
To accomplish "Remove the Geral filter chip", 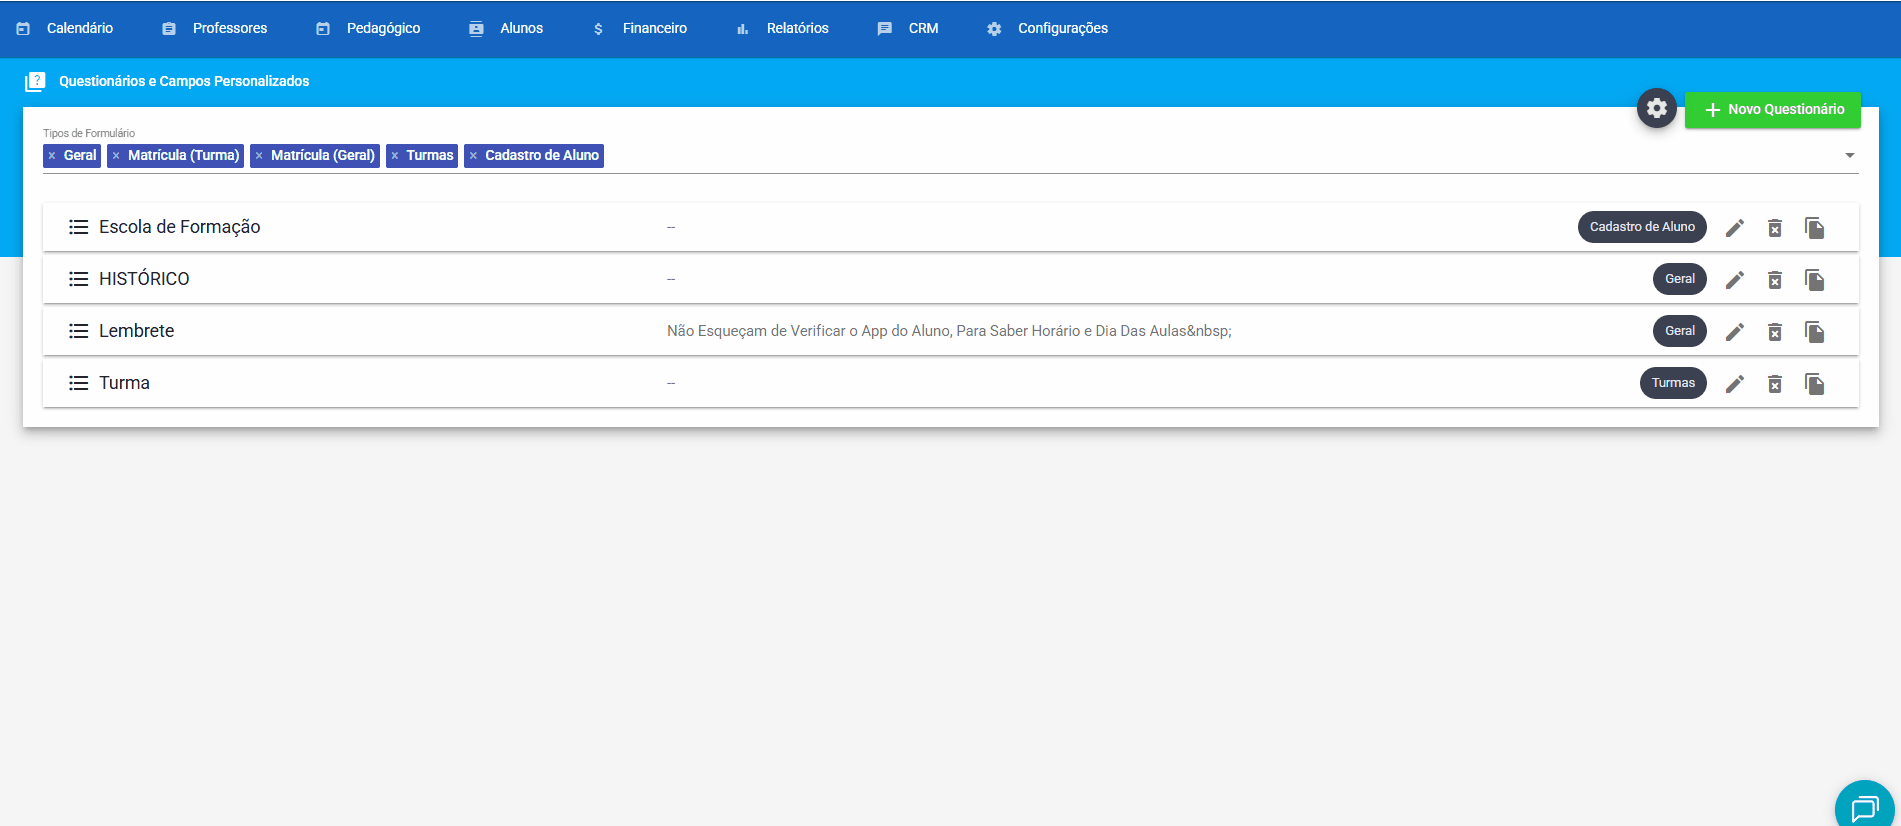I will coord(52,156).
